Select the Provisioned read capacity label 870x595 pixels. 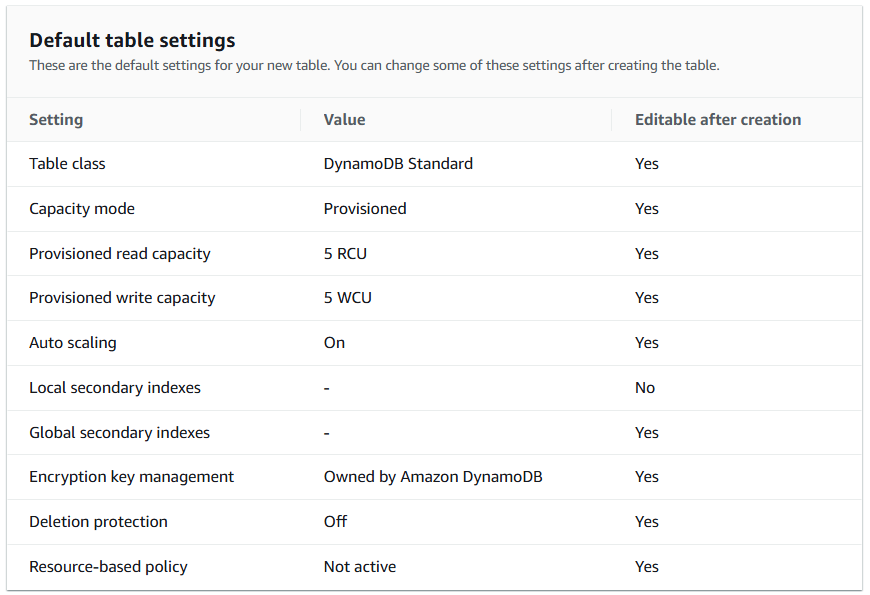click(120, 254)
